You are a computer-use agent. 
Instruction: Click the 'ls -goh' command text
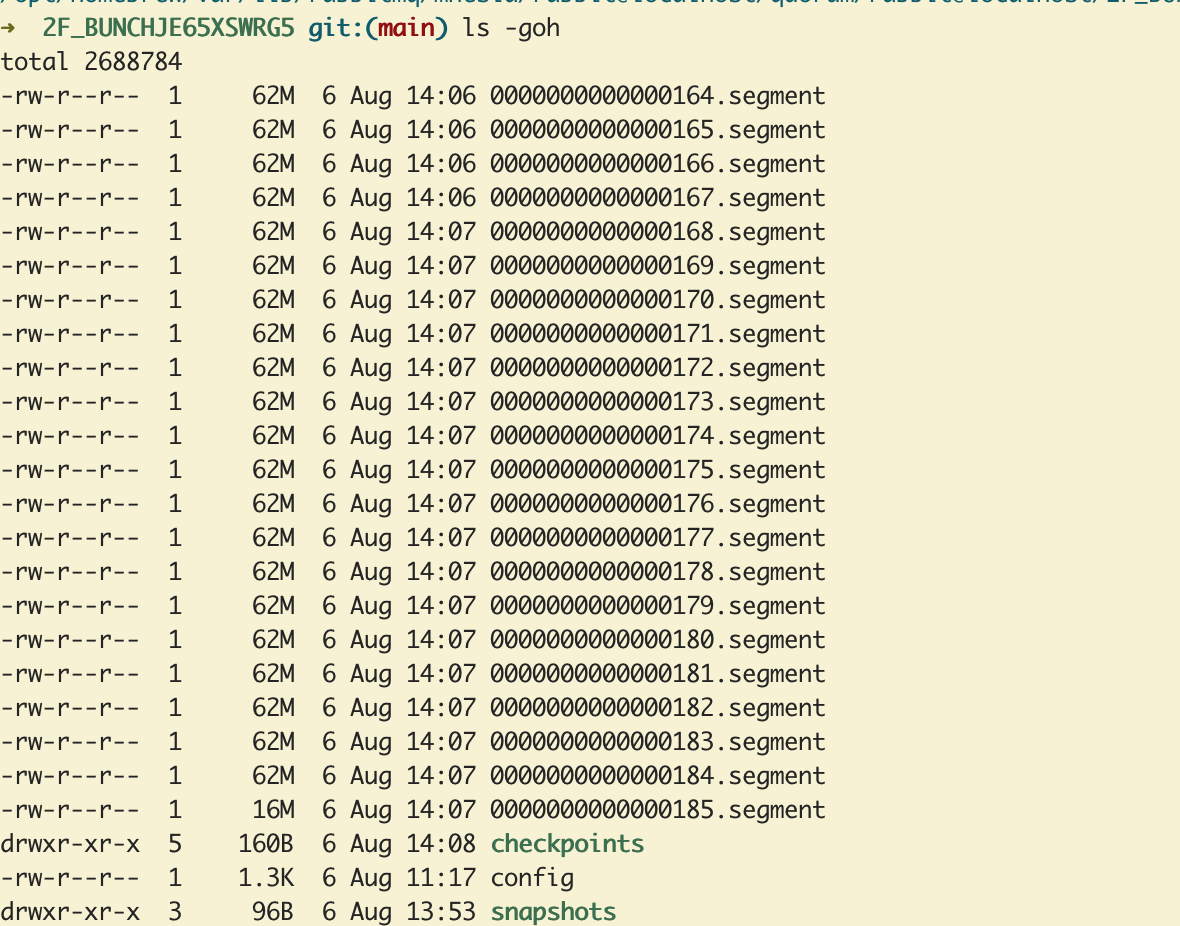pos(512,28)
